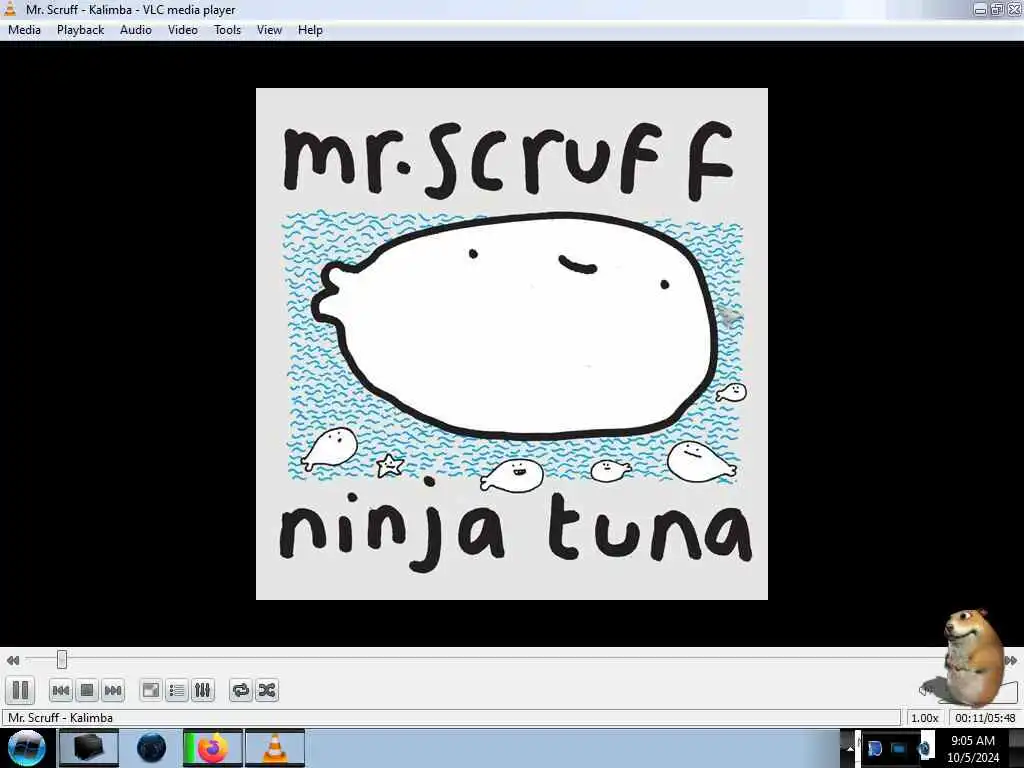Open the View menu
The width and height of the screenshot is (1024, 768).
pos(269,30)
